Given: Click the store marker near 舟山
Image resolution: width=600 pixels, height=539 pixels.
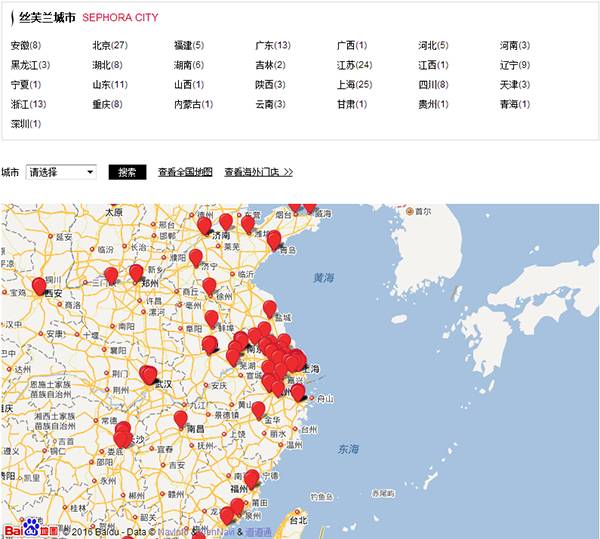Looking at the screenshot, I should (298, 393).
